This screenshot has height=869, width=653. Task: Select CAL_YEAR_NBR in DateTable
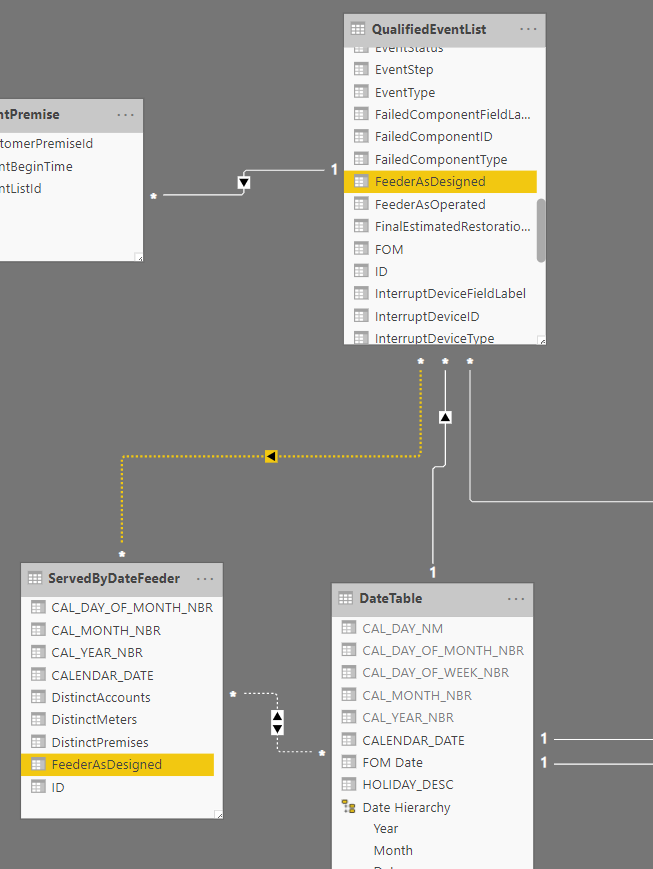click(x=408, y=718)
